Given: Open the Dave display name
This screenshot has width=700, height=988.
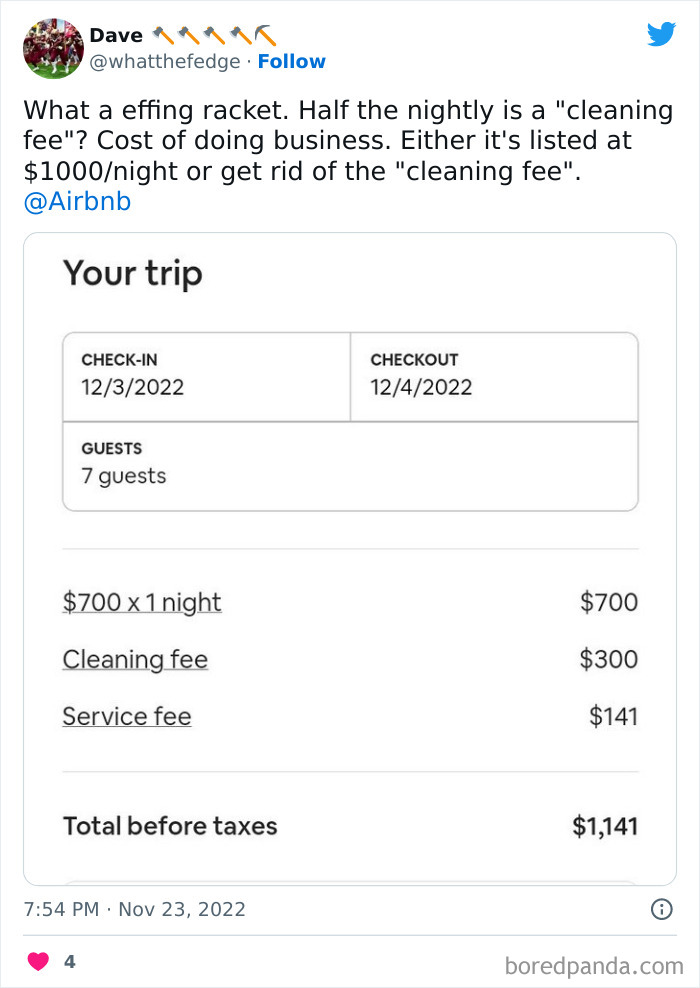Looking at the screenshot, I should coord(116,35).
